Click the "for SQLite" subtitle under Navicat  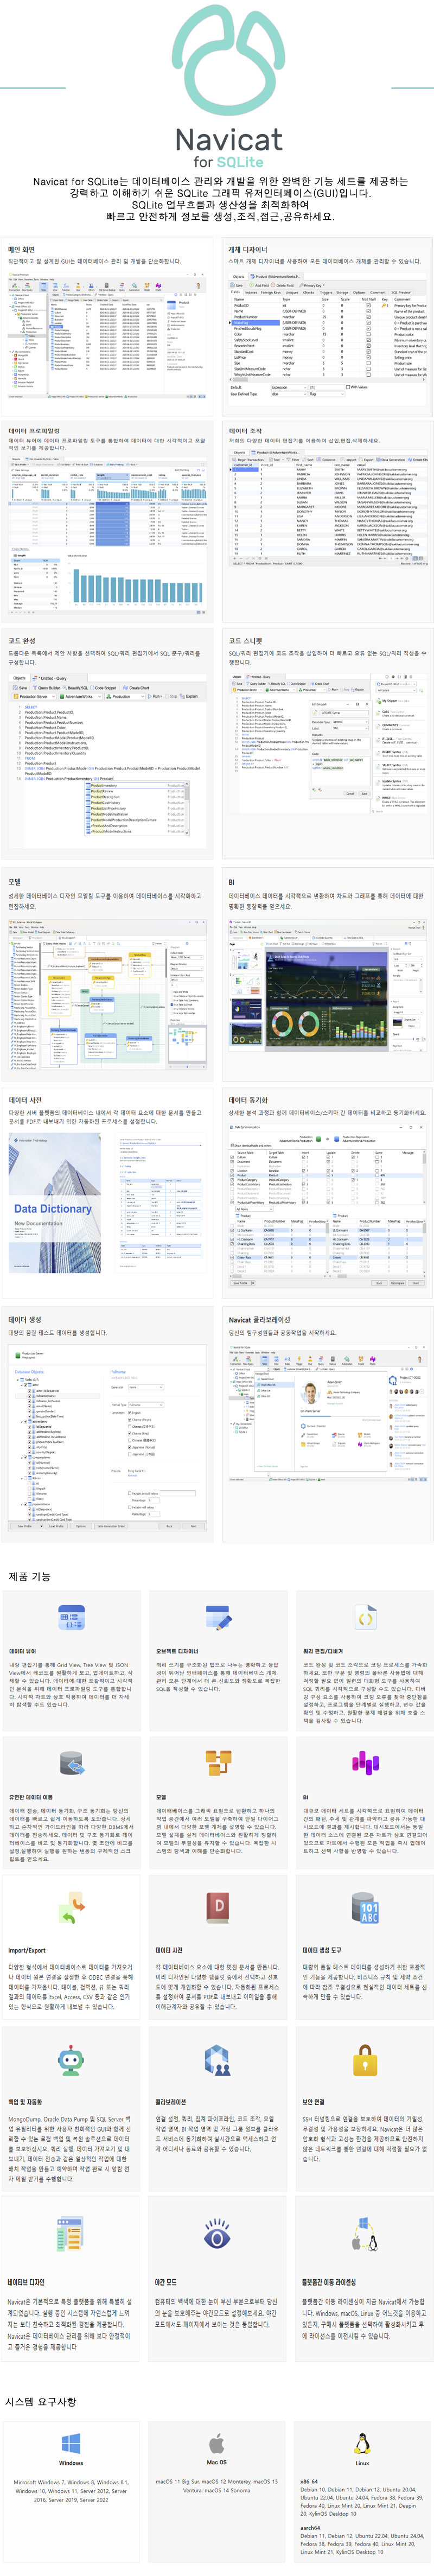pos(229,162)
